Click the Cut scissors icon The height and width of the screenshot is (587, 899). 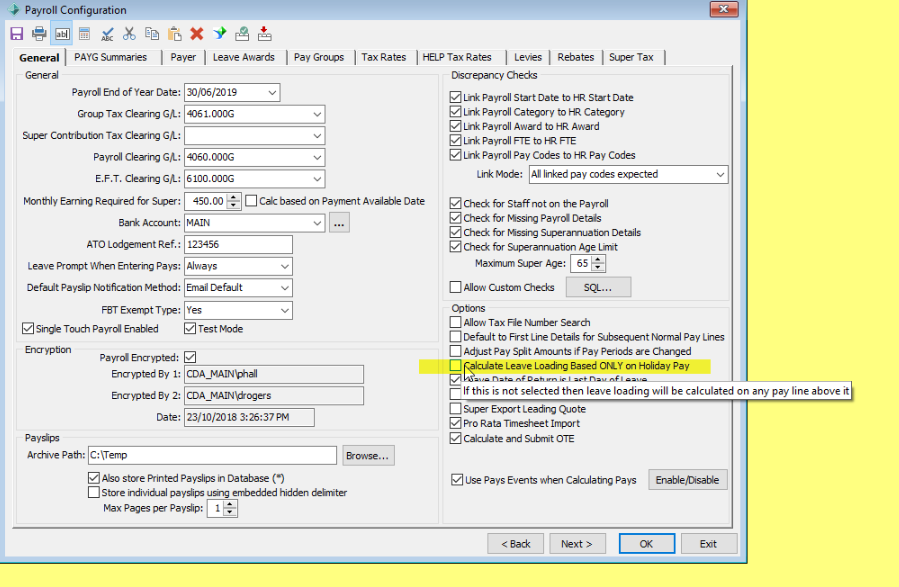pyautogui.click(x=129, y=34)
